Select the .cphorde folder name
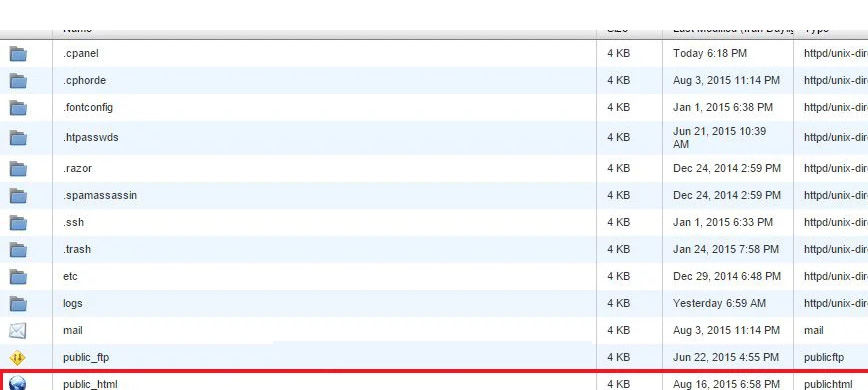 (x=84, y=80)
